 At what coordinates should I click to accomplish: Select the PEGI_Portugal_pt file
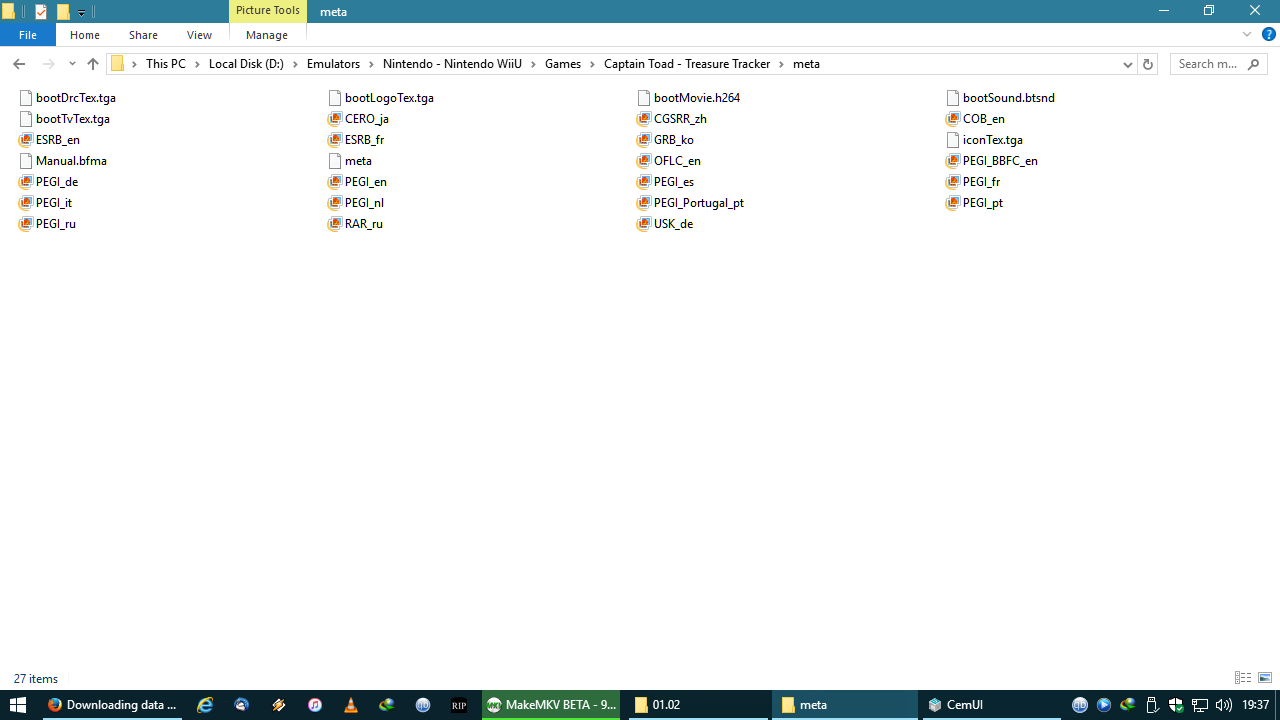(x=690, y=203)
